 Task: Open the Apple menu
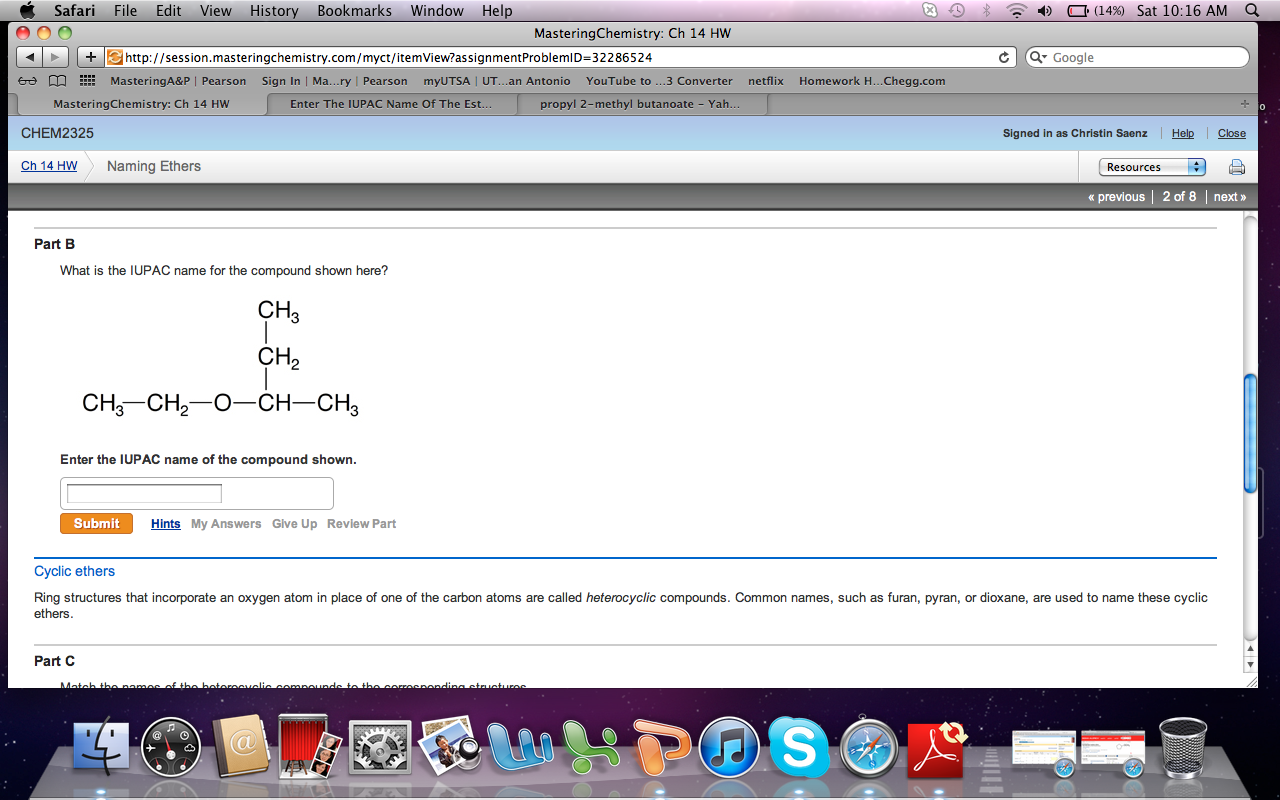click(27, 11)
